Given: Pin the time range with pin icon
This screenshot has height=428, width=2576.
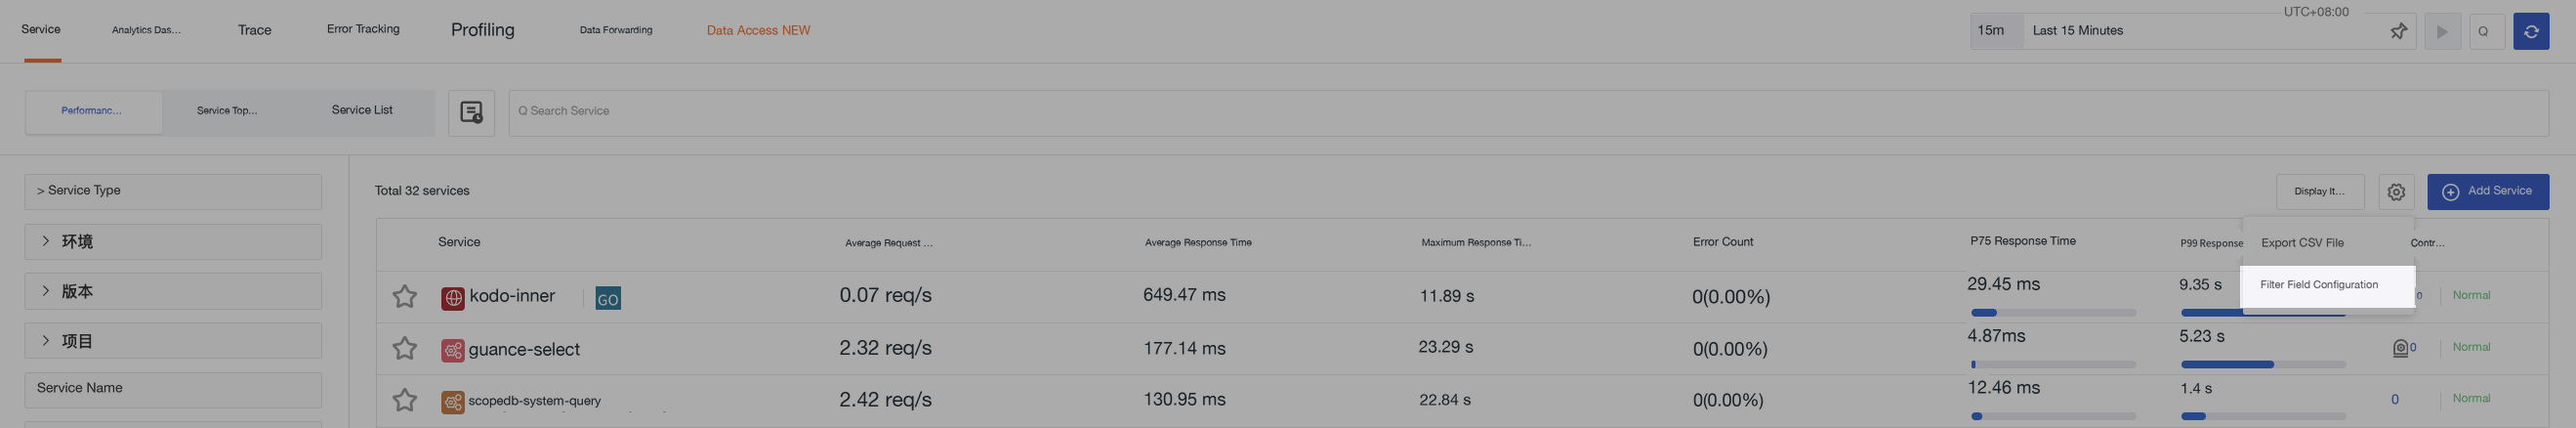Looking at the screenshot, I should [2398, 31].
